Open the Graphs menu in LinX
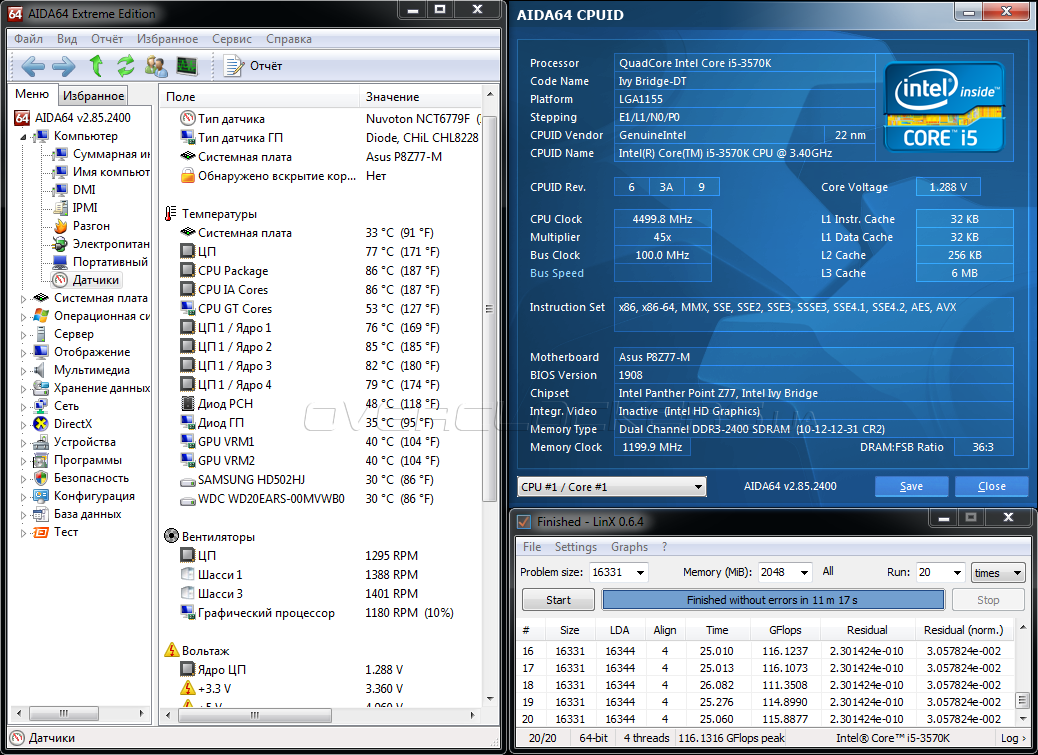 coord(629,547)
